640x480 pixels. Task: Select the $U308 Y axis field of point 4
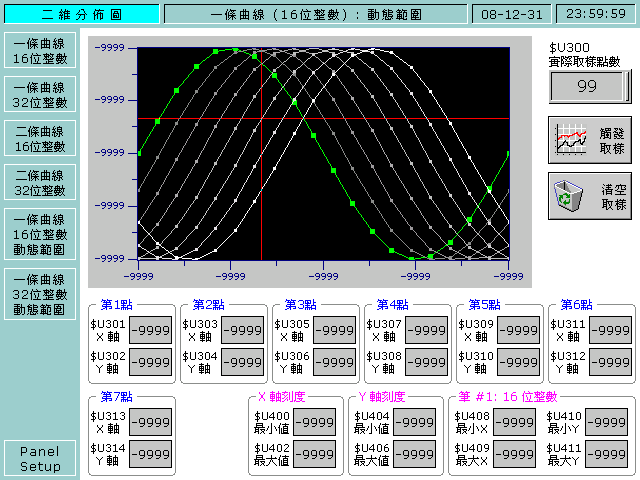(427, 362)
